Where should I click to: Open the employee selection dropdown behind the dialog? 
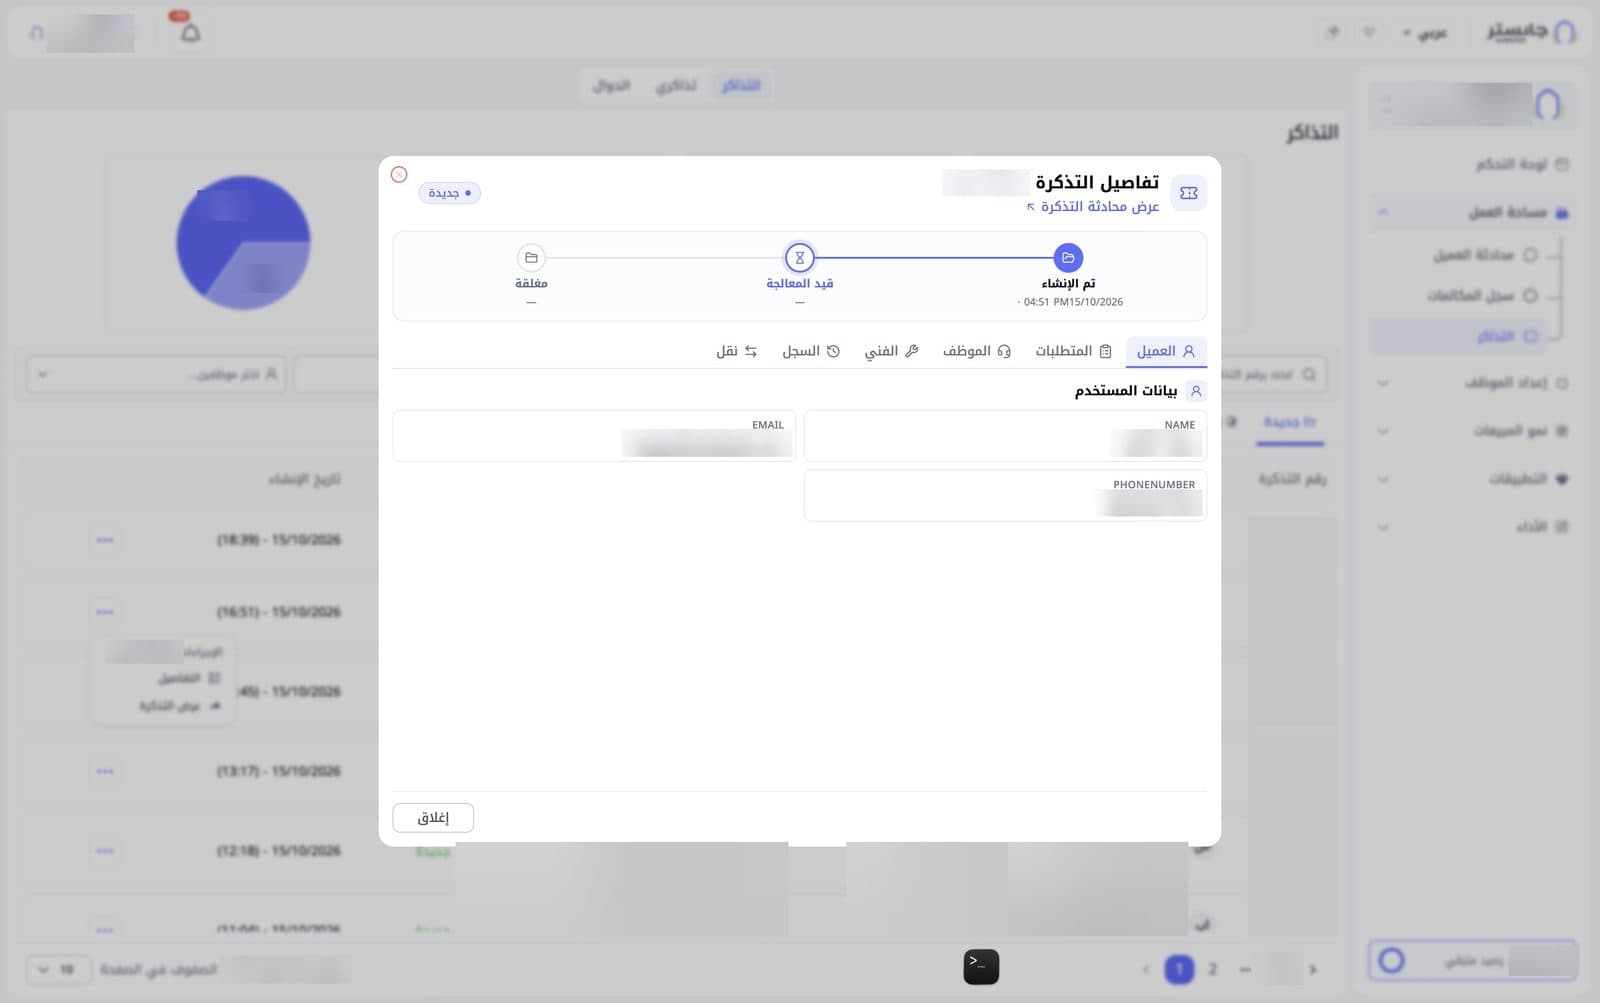point(156,375)
